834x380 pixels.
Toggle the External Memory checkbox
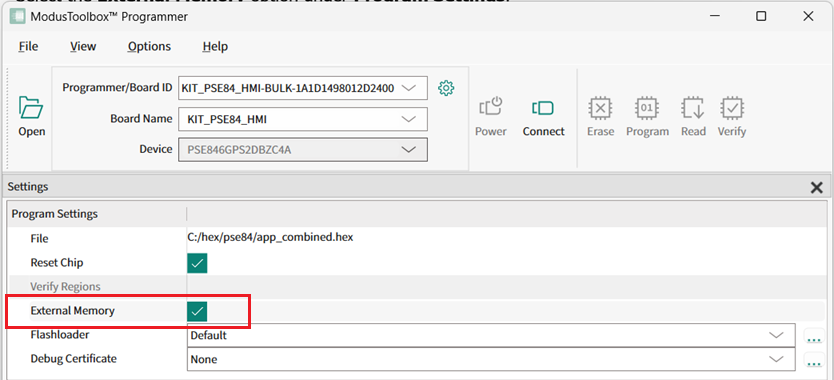pyautogui.click(x=197, y=311)
